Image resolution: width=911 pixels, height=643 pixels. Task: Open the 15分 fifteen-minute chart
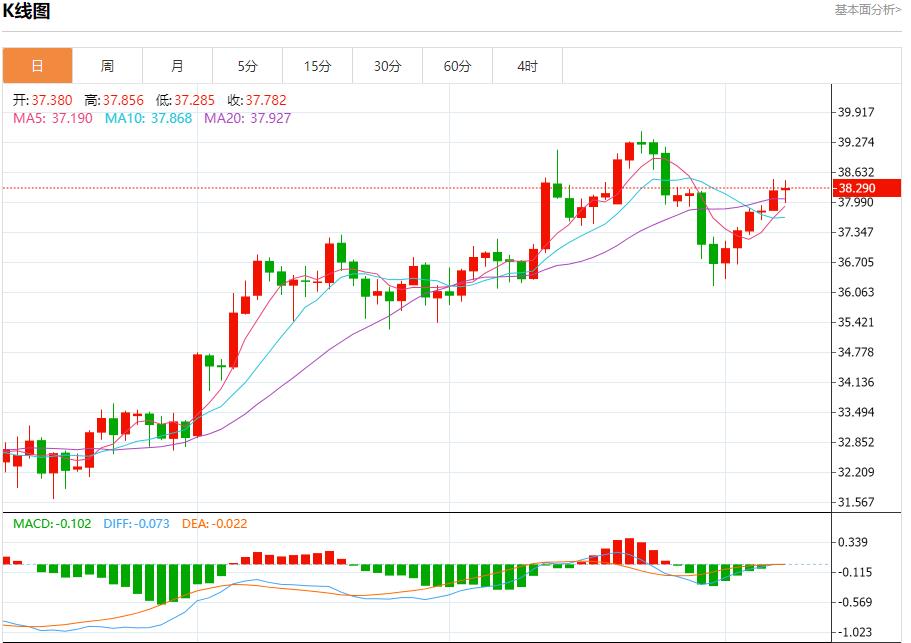pos(318,64)
